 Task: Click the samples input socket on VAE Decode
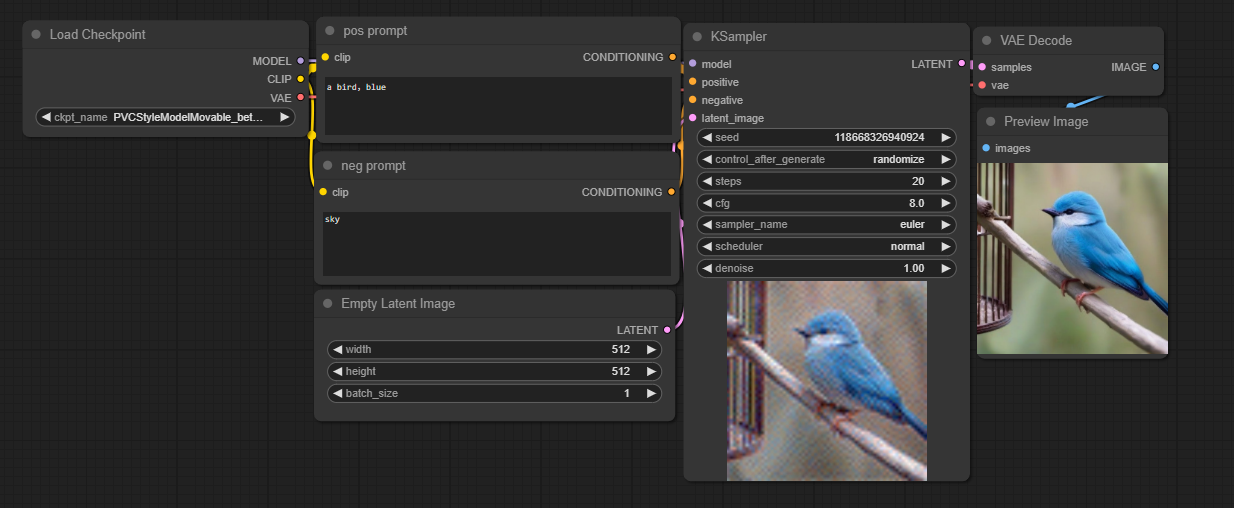coord(982,67)
